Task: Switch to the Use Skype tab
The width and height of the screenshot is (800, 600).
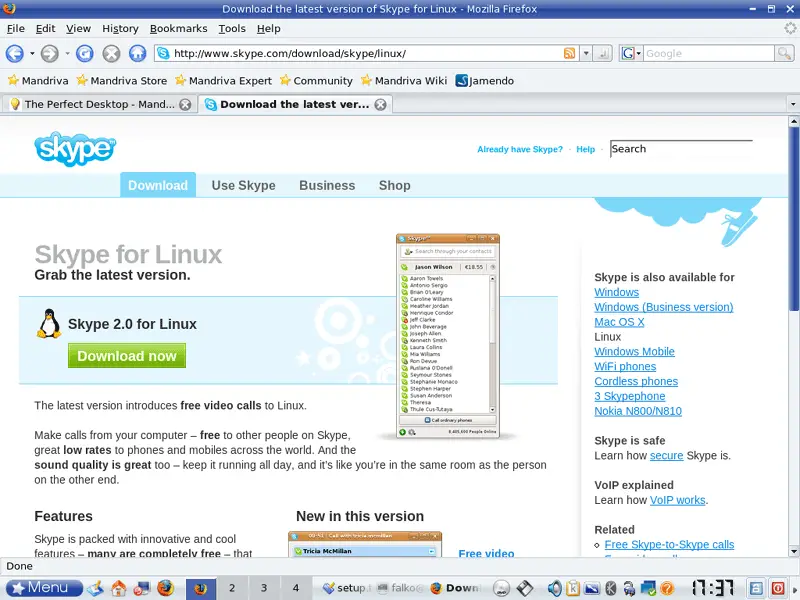Action: (243, 185)
